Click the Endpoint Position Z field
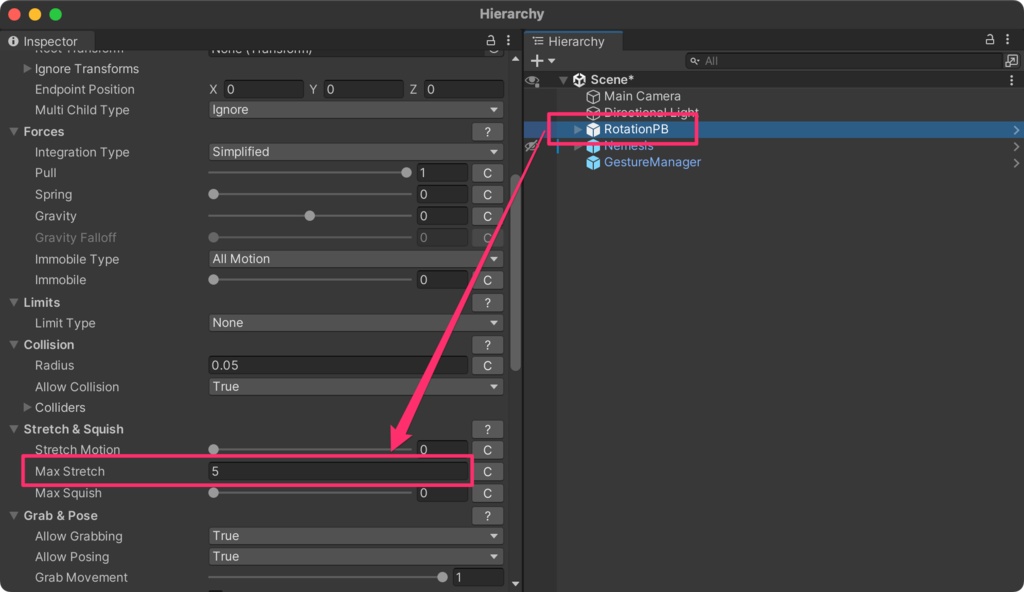Viewport: 1024px width, 592px height. (x=463, y=89)
